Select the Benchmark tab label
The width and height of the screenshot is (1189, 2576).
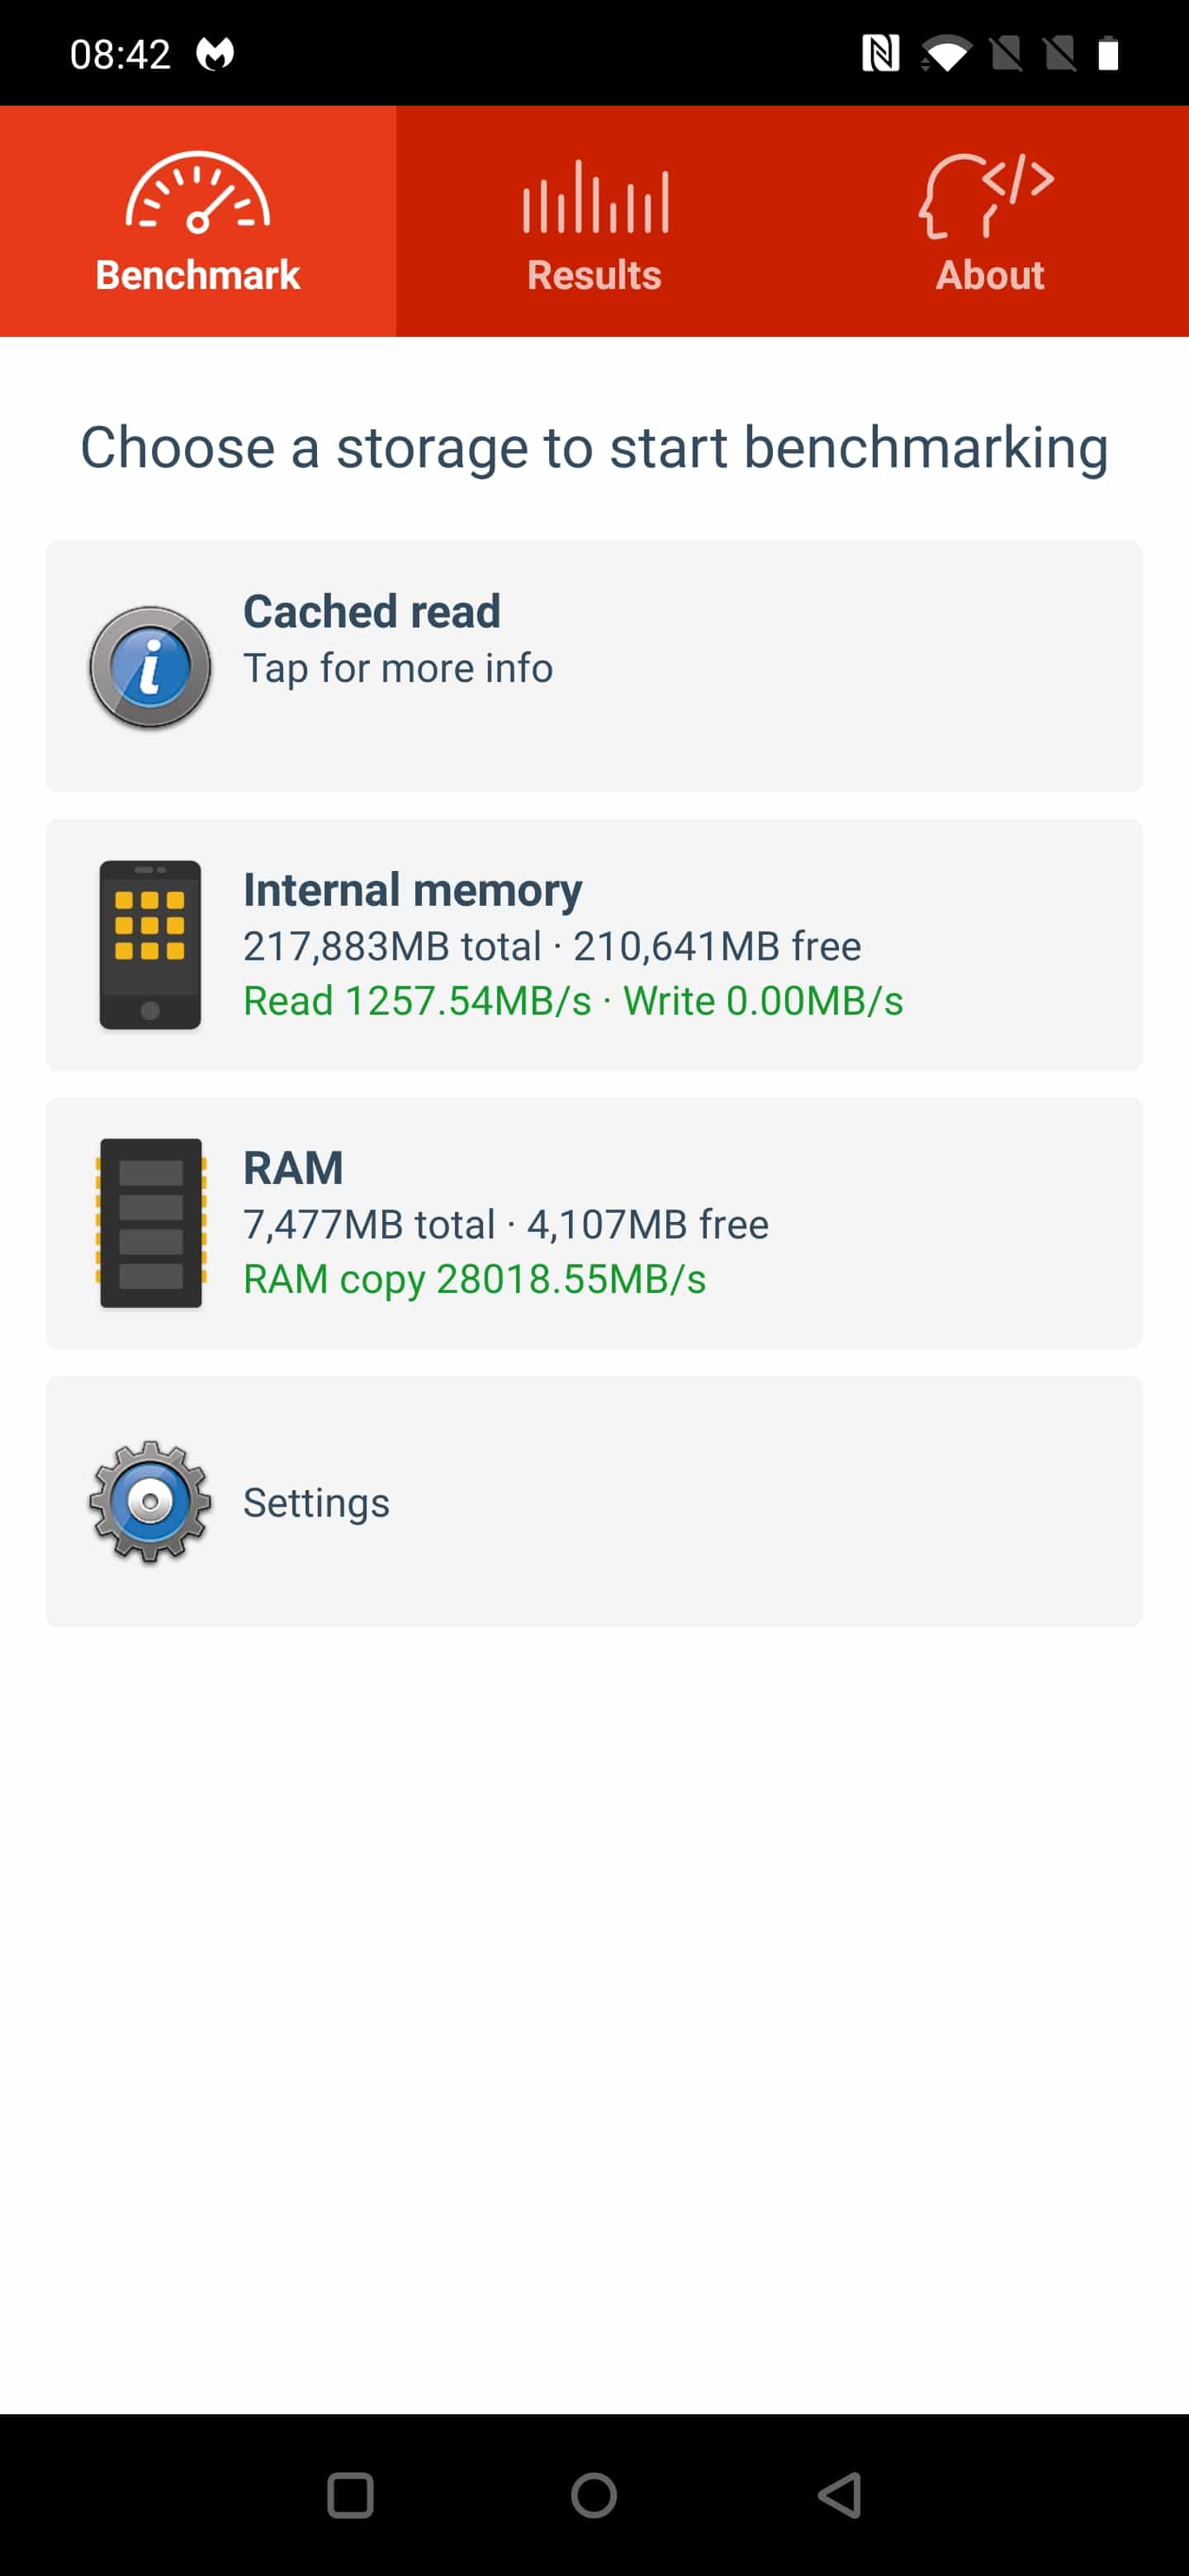point(198,275)
